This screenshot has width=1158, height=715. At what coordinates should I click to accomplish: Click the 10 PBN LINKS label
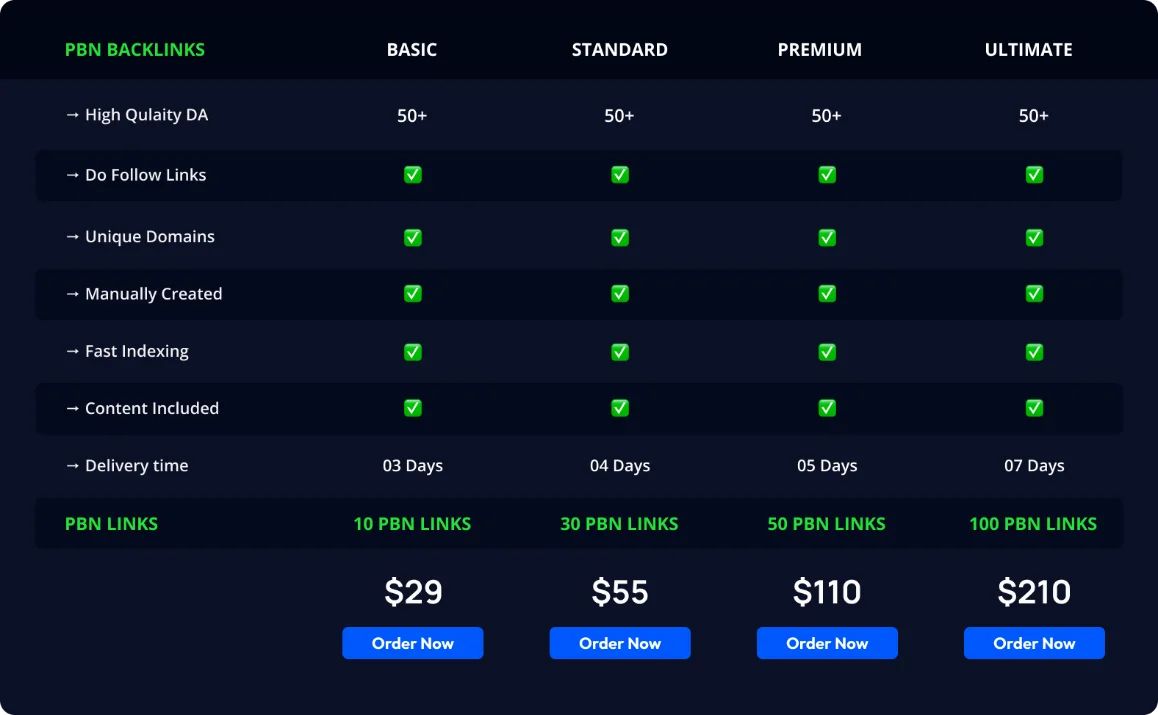coord(412,524)
